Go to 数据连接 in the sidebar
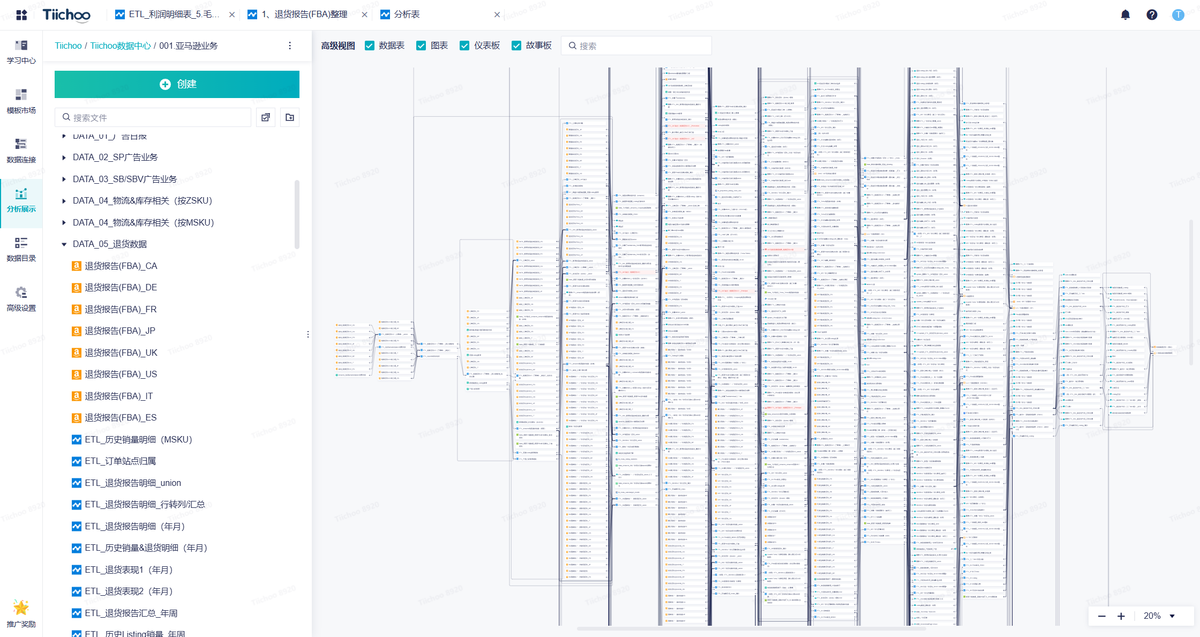 21,150
